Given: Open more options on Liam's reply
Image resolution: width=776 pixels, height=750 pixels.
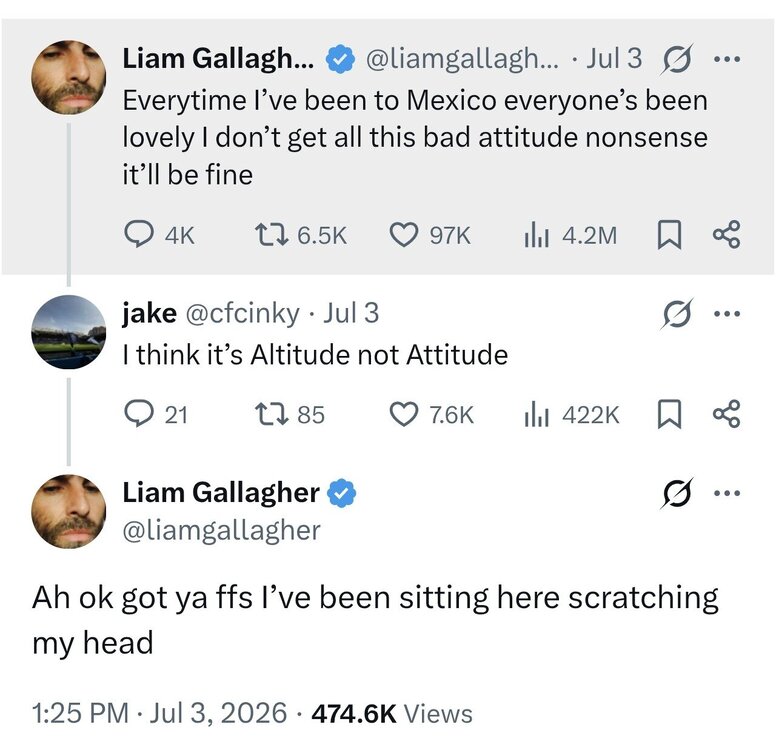Looking at the screenshot, I should point(727,493).
